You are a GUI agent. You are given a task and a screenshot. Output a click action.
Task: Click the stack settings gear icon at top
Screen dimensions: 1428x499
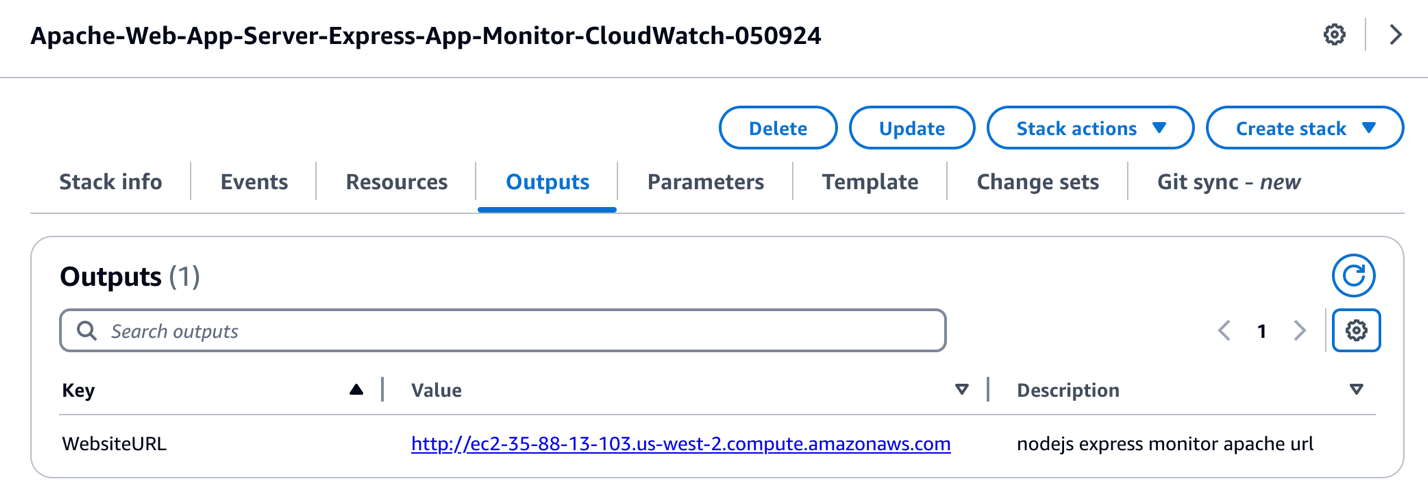click(x=1334, y=35)
